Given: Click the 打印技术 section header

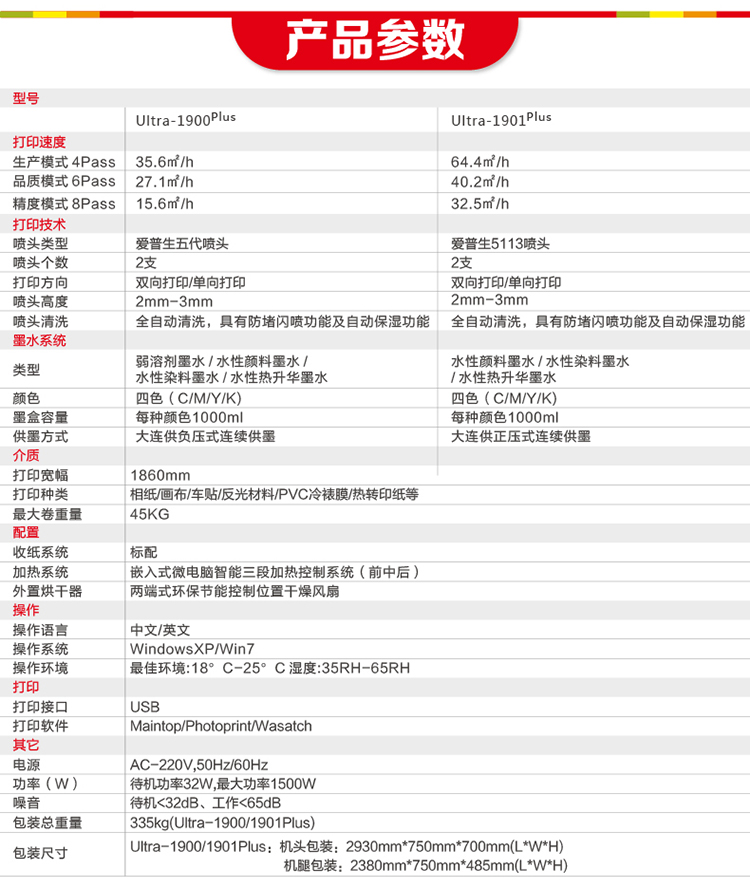Looking at the screenshot, I should tap(38, 224).
